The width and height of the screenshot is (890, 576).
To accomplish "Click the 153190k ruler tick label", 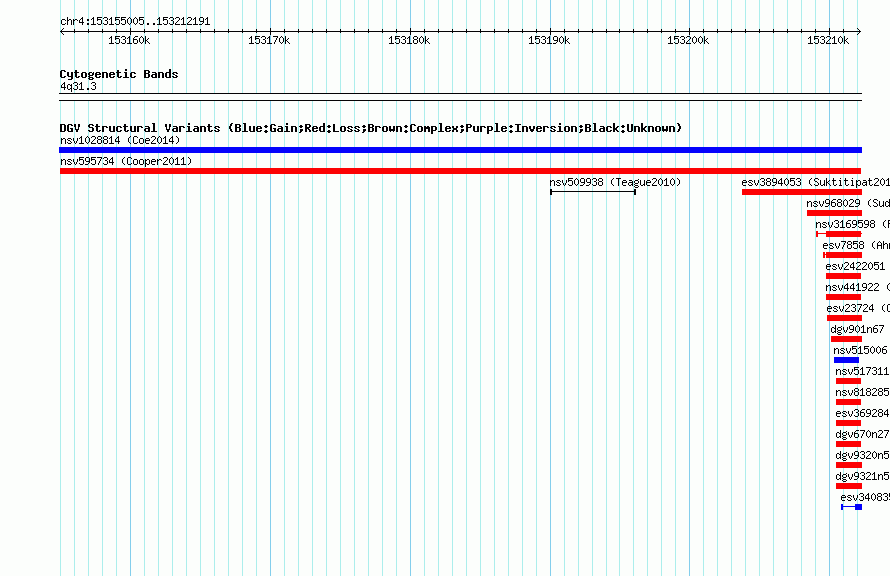I will coord(549,40).
